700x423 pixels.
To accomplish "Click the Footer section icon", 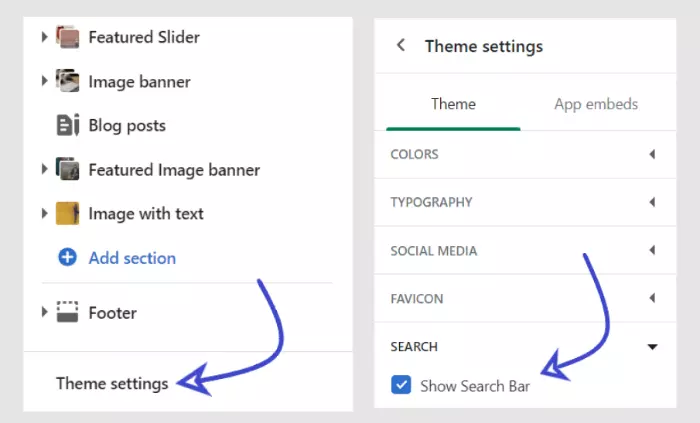I will coord(67,312).
